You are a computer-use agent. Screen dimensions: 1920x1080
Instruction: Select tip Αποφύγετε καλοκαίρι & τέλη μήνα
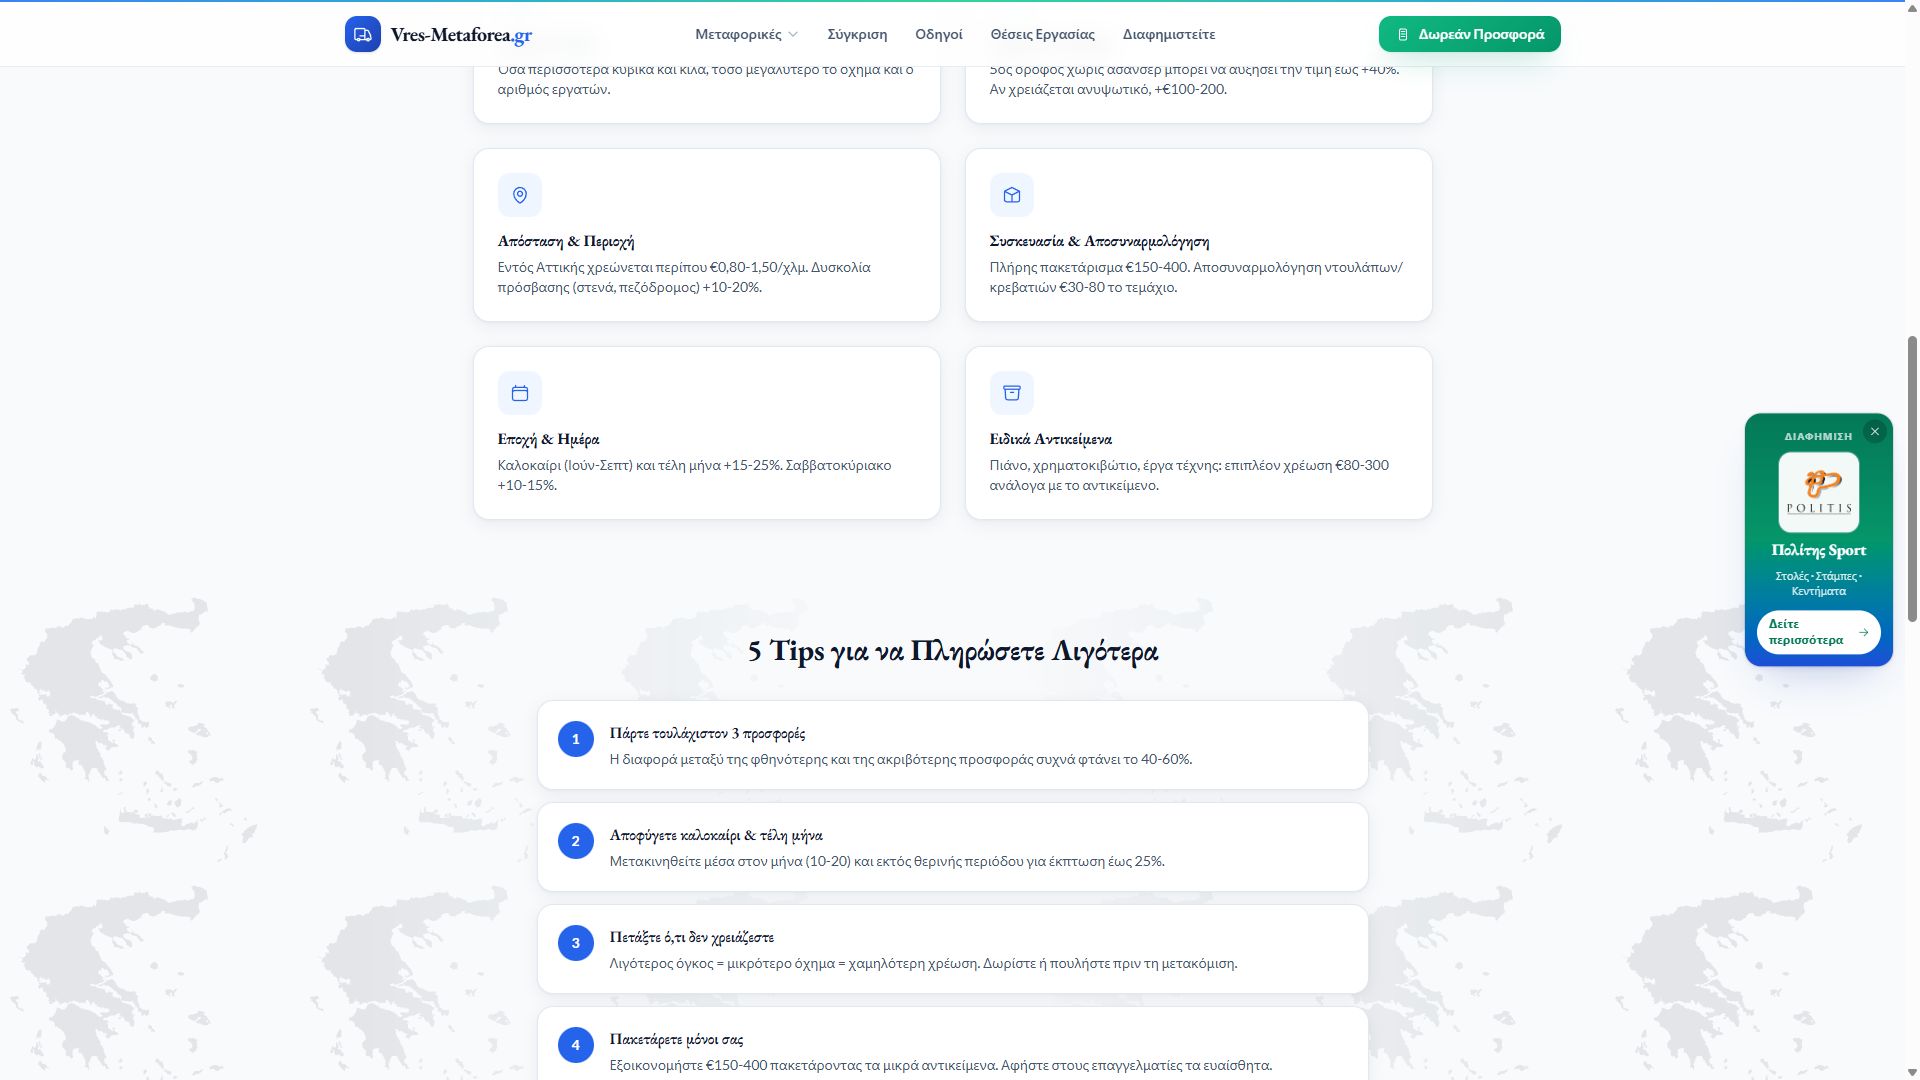pos(716,835)
